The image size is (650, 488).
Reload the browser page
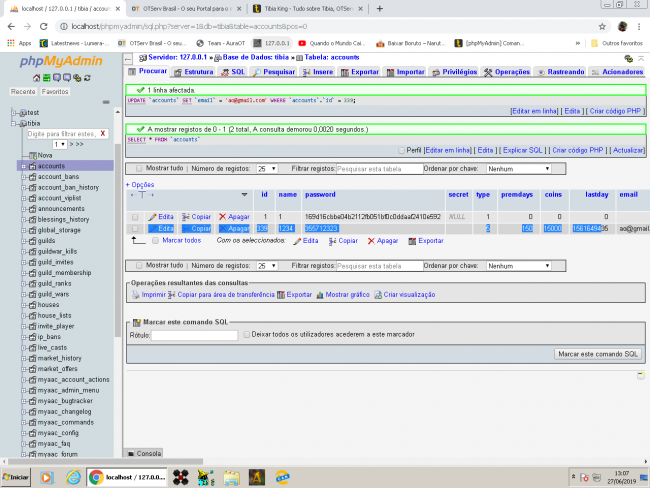[x=44, y=27]
